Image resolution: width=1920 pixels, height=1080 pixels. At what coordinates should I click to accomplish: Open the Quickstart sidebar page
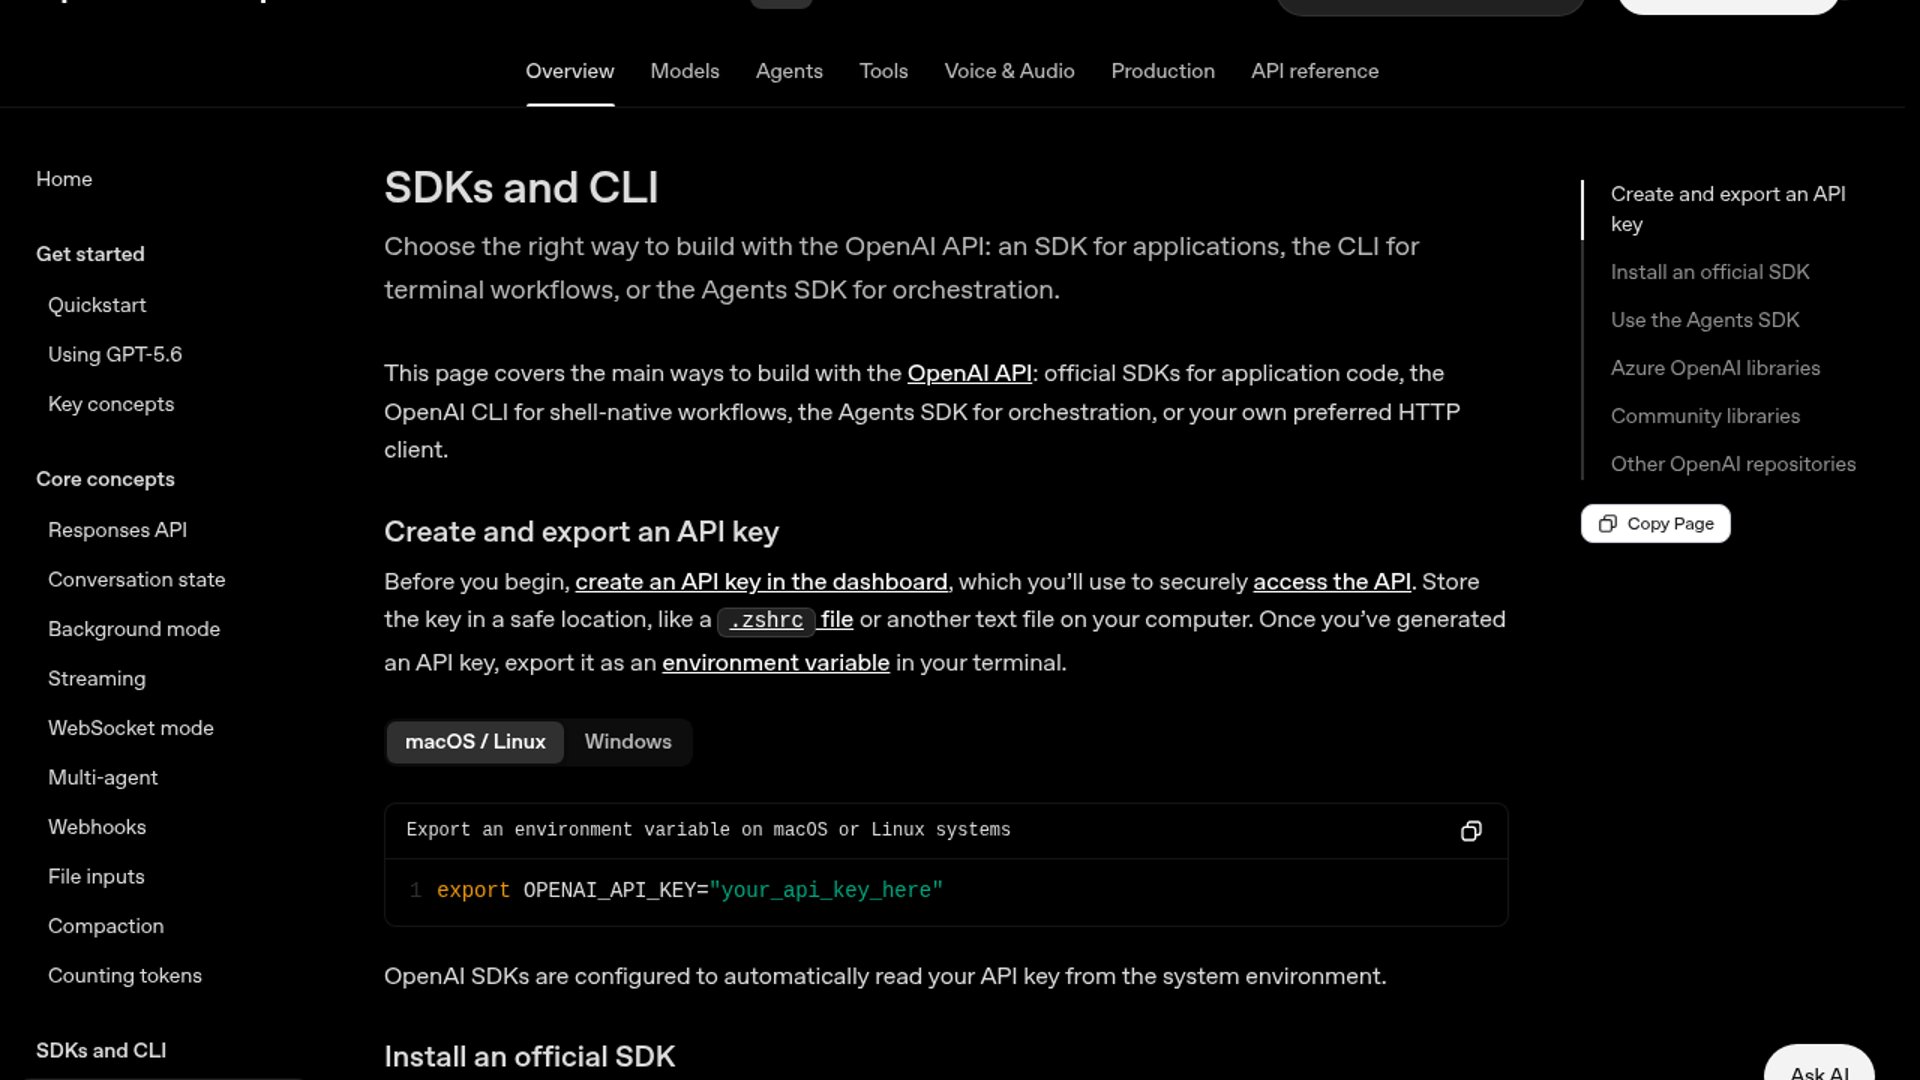point(97,305)
